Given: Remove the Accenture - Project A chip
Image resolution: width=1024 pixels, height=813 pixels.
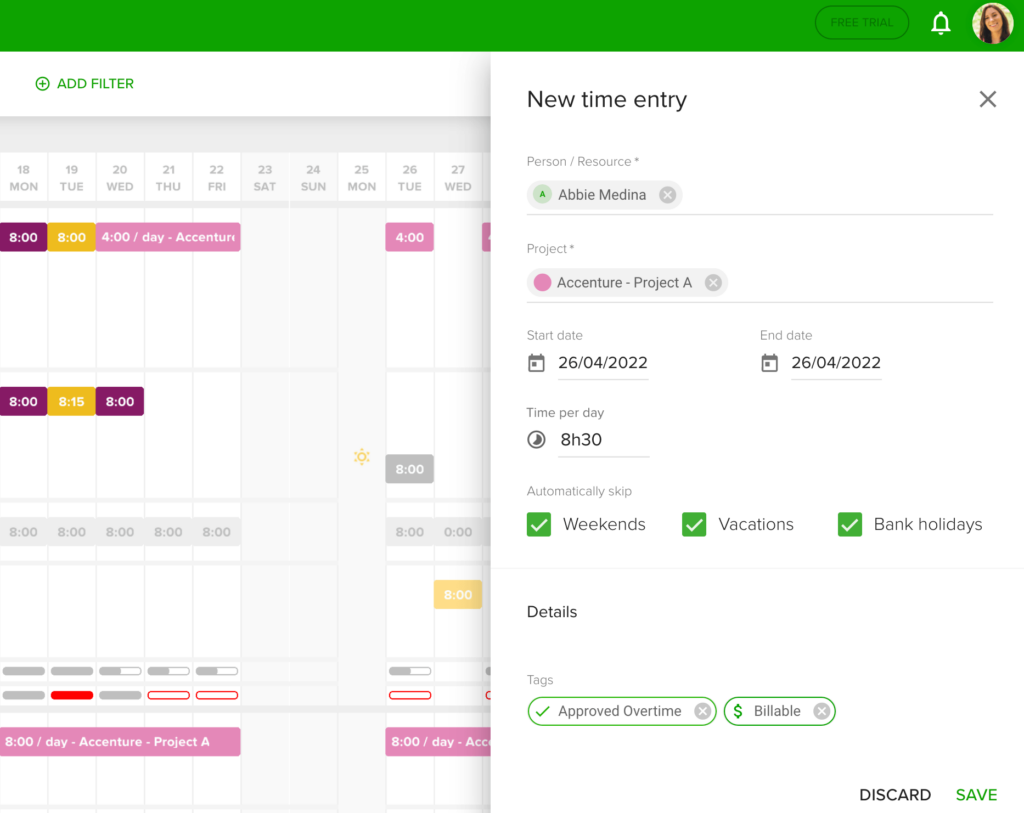Looking at the screenshot, I should (712, 282).
